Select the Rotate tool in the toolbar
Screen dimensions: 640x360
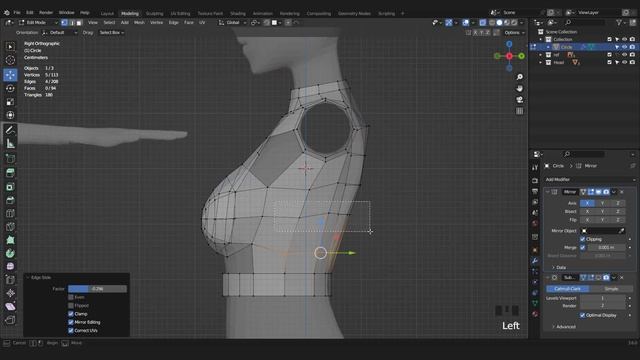10,88
